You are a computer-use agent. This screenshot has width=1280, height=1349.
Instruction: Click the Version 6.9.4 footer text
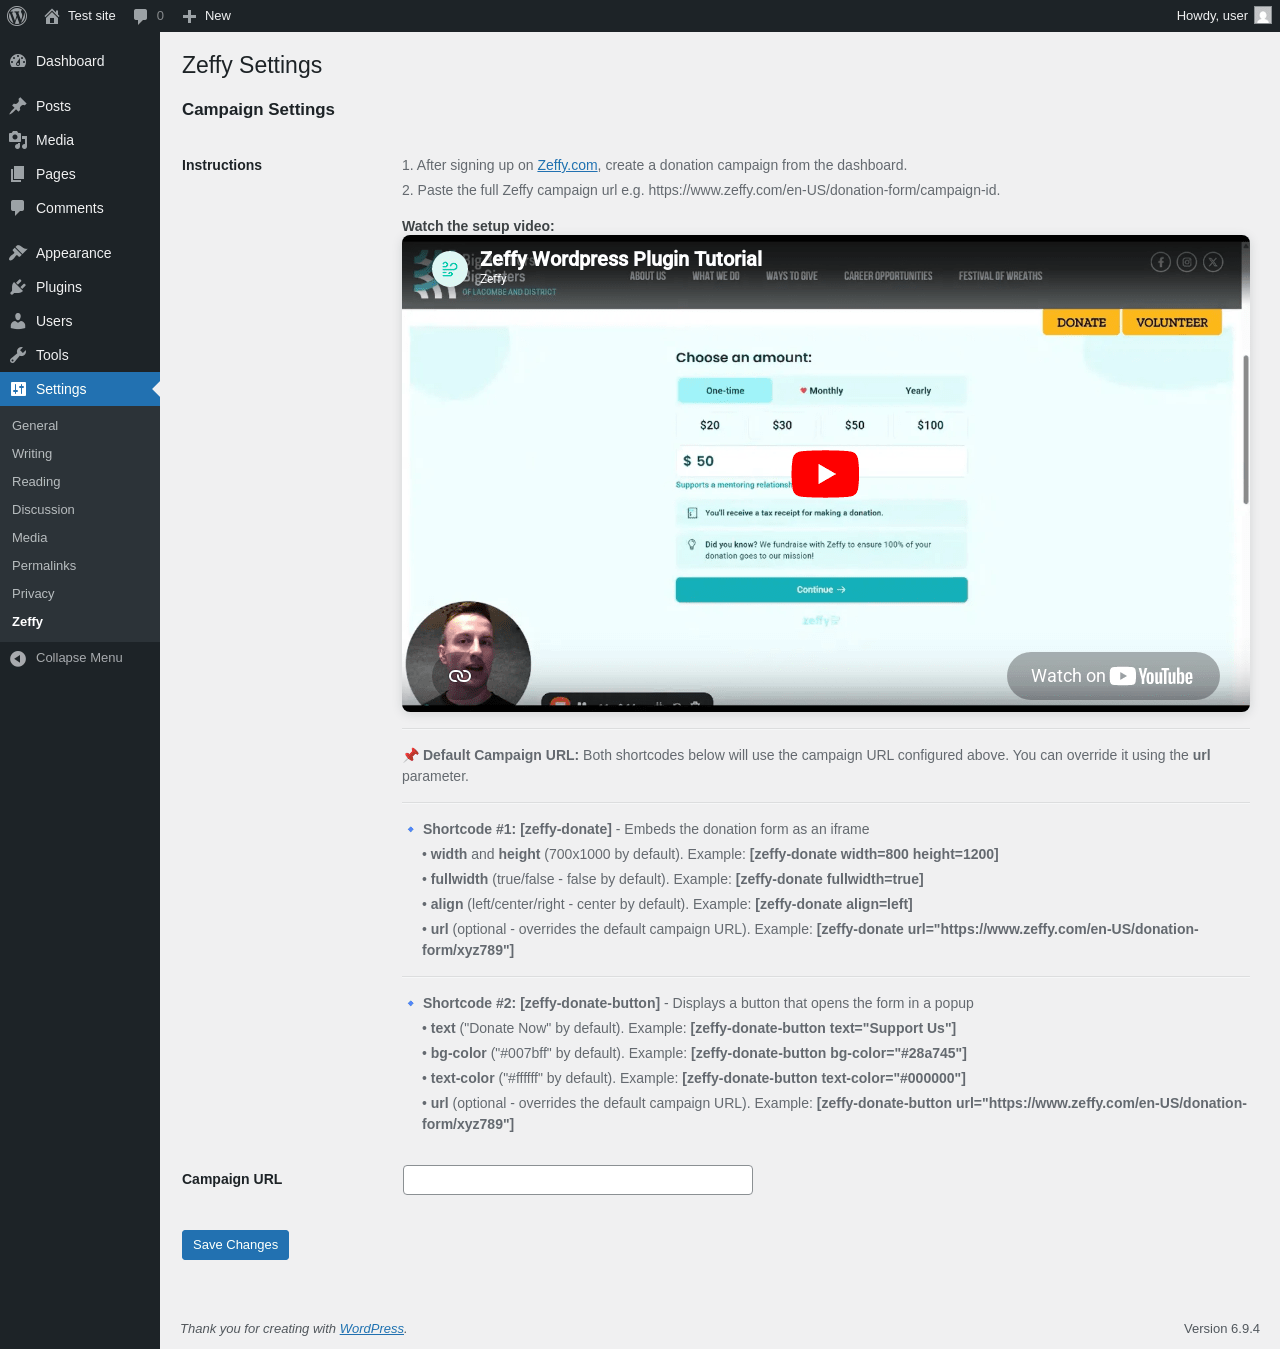[x=1222, y=1328]
